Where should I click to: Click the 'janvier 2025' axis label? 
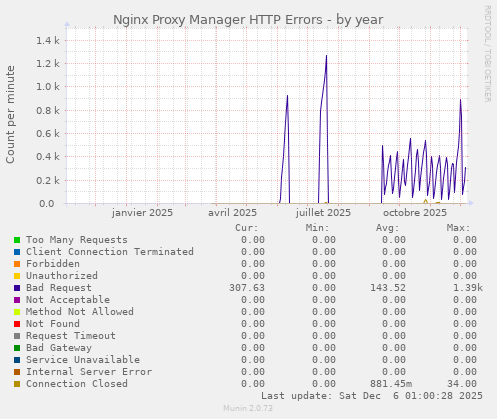[142, 213]
